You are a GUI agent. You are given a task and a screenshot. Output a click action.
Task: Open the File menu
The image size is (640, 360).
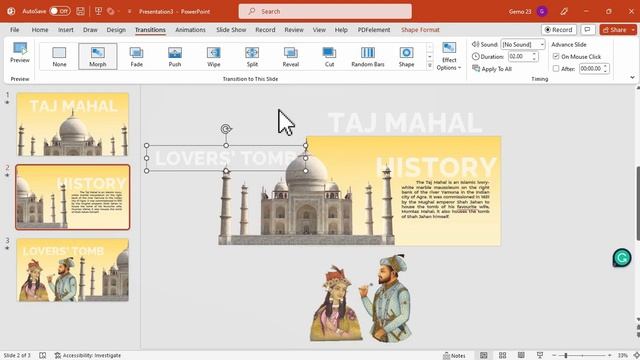[15, 30]
